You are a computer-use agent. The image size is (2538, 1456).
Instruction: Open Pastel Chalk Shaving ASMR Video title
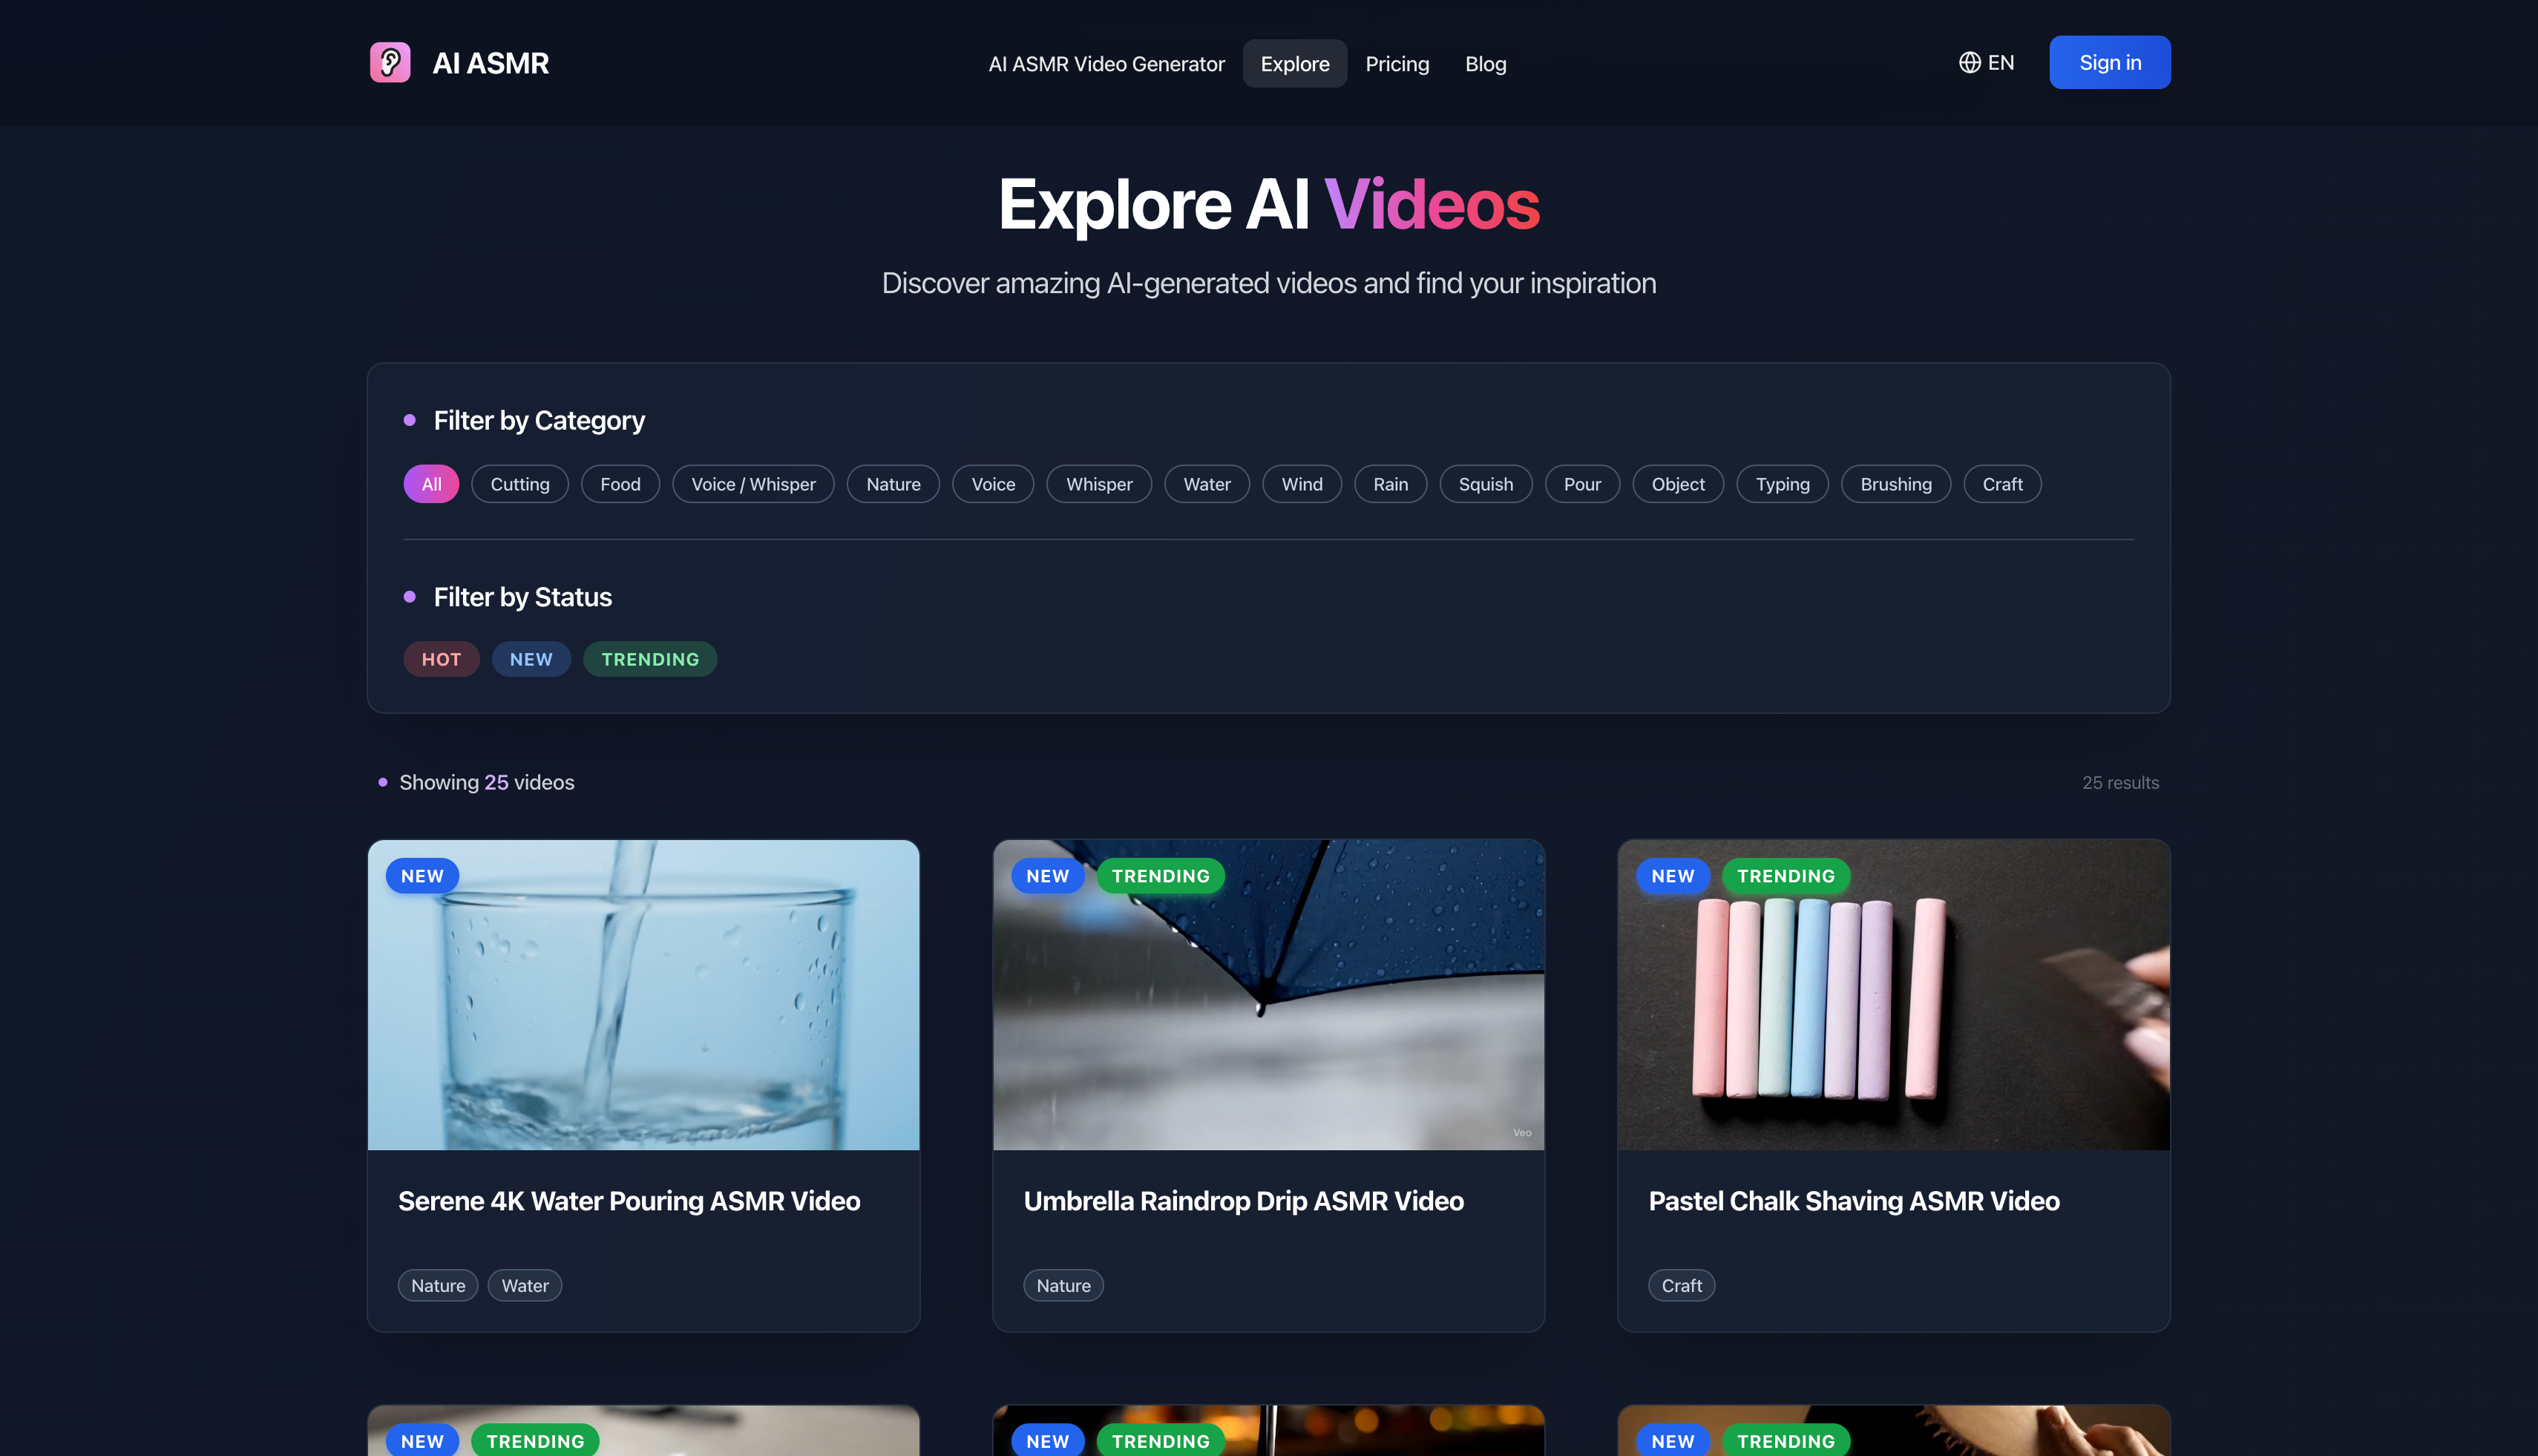[x=1854, y=1201]
